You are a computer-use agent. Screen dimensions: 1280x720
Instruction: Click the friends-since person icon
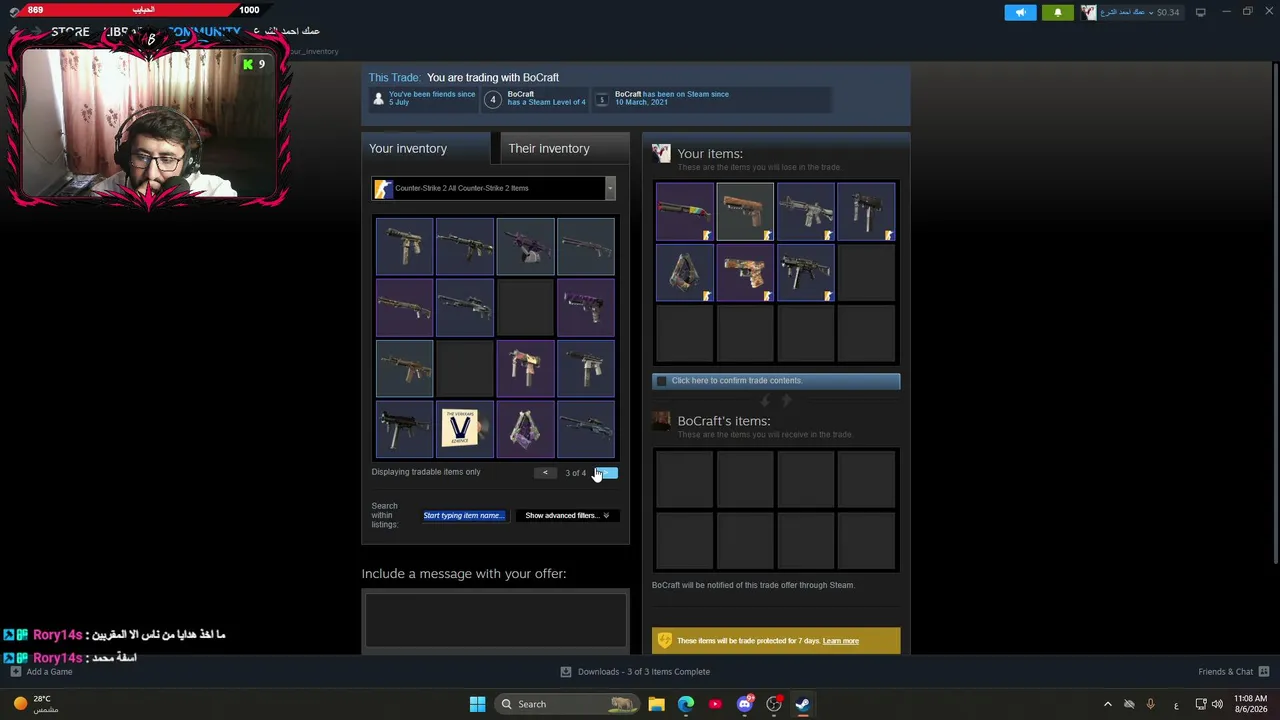378,99
